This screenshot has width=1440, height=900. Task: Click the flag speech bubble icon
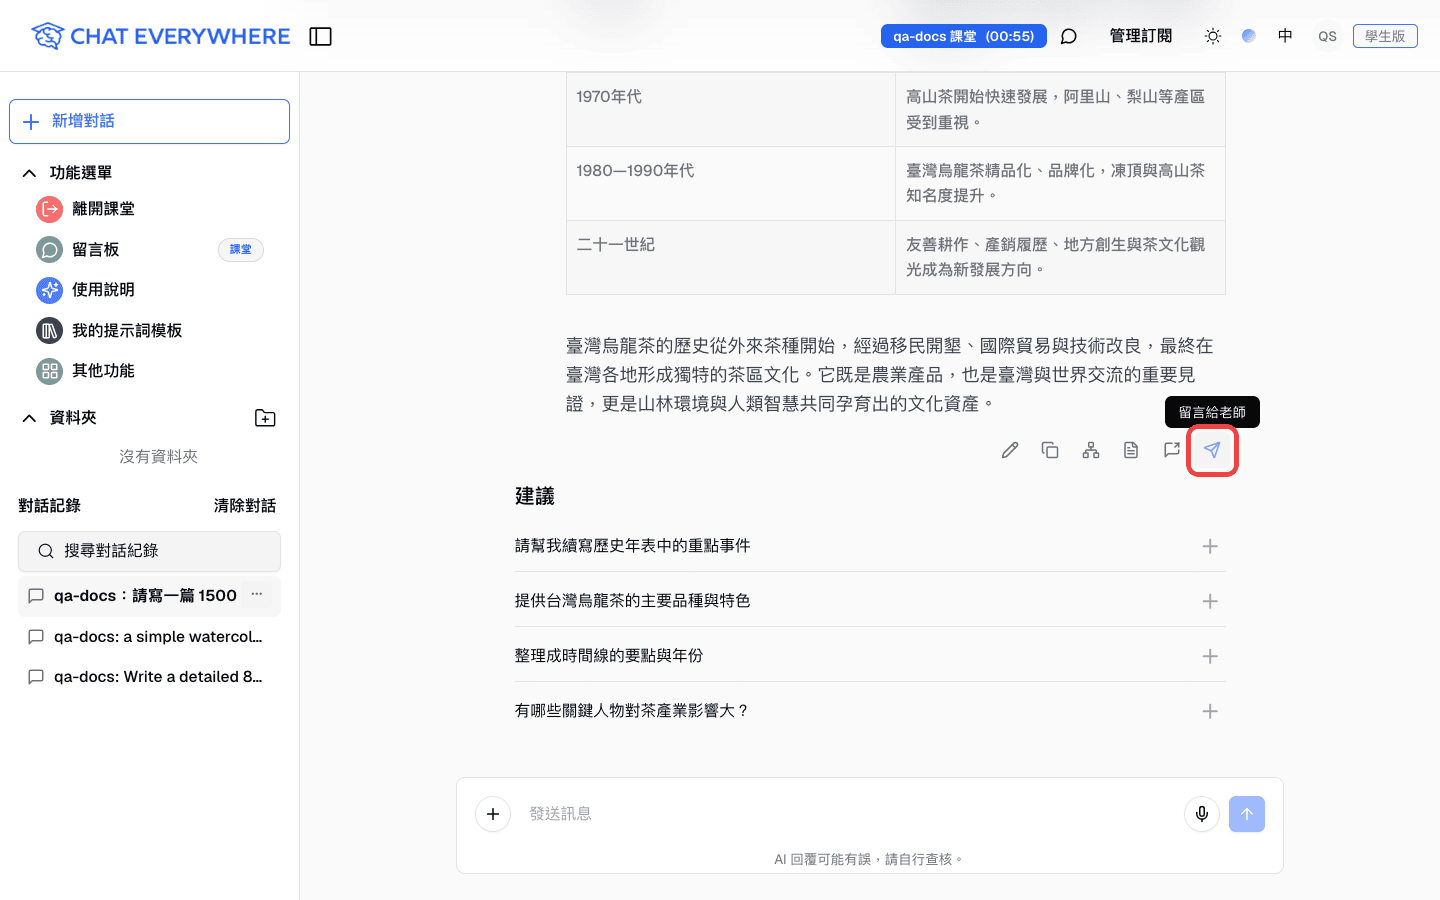tap(1172, 450)
